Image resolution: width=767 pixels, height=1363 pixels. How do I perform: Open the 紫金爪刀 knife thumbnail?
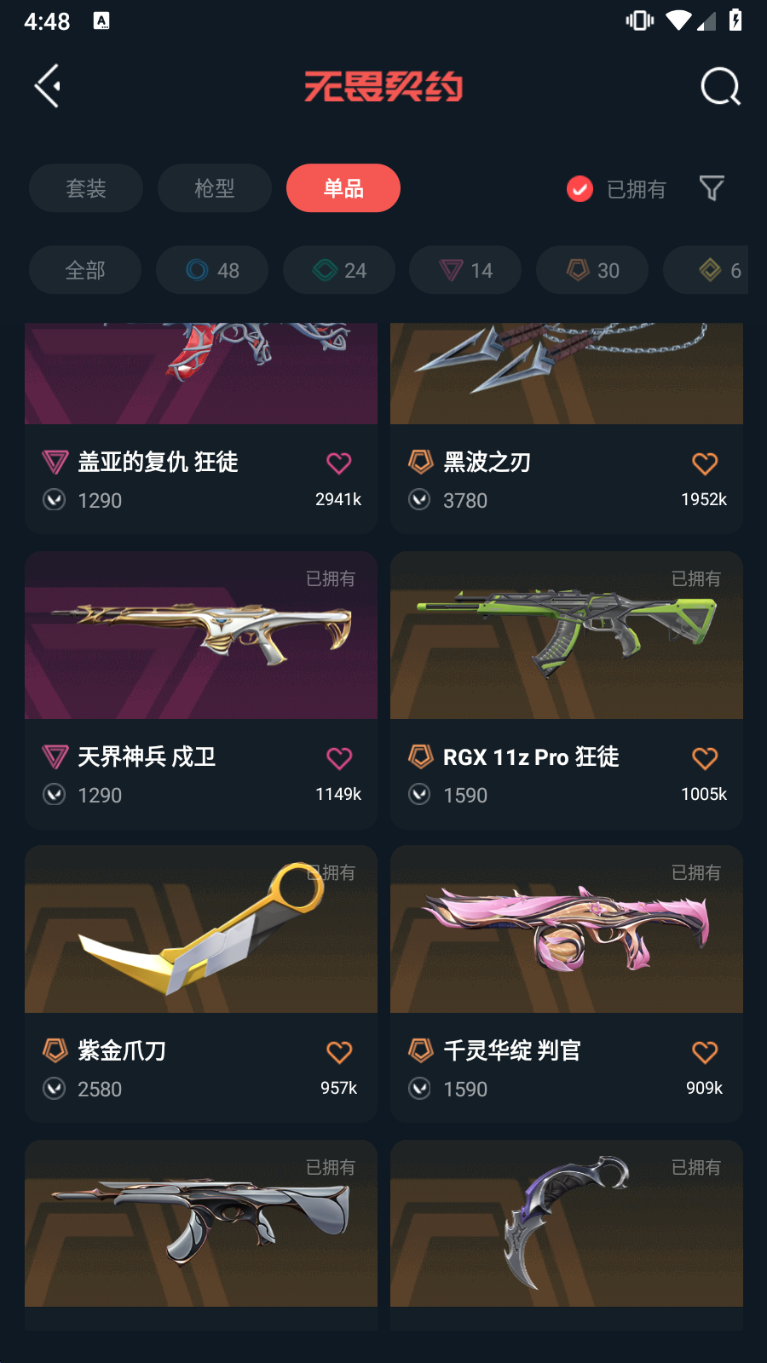(x=201, y=929)
